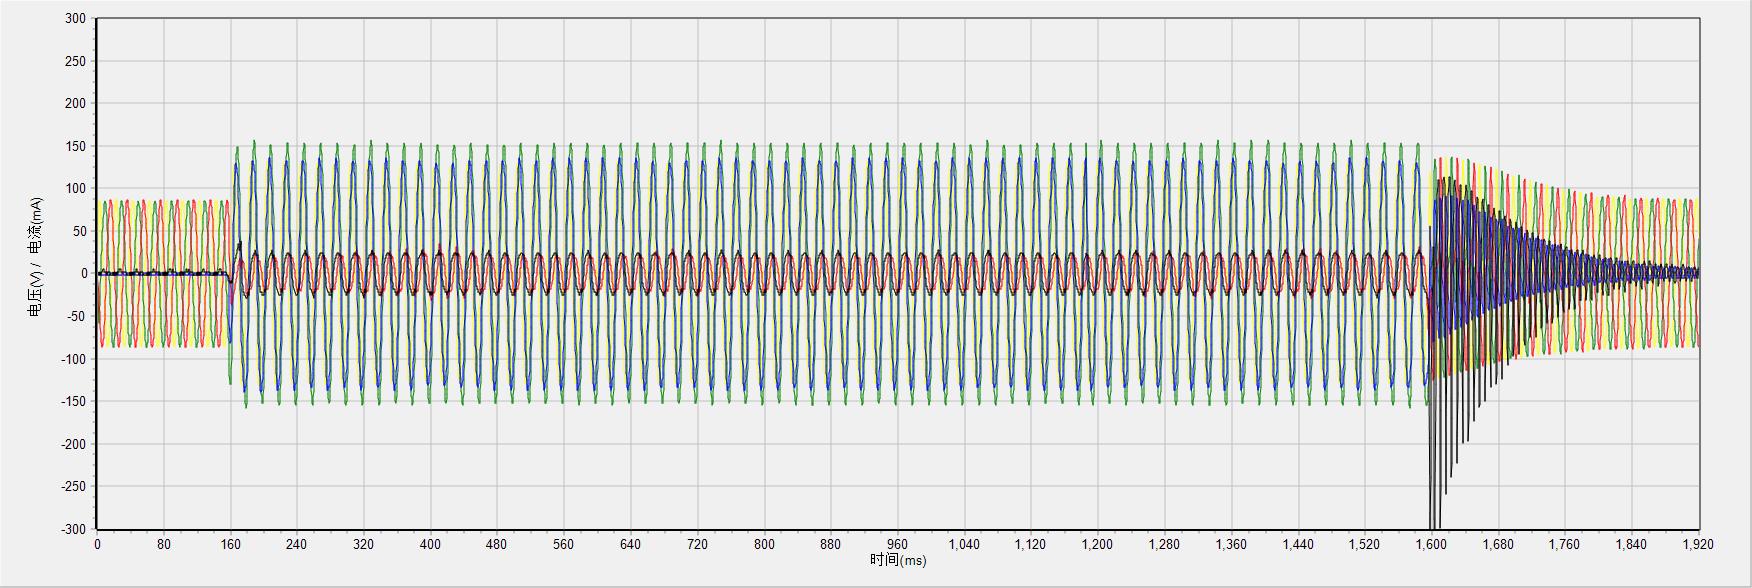The image size is (1752, 588).
Task: Click the y-axis tick label -200
Action: [73, 444]
